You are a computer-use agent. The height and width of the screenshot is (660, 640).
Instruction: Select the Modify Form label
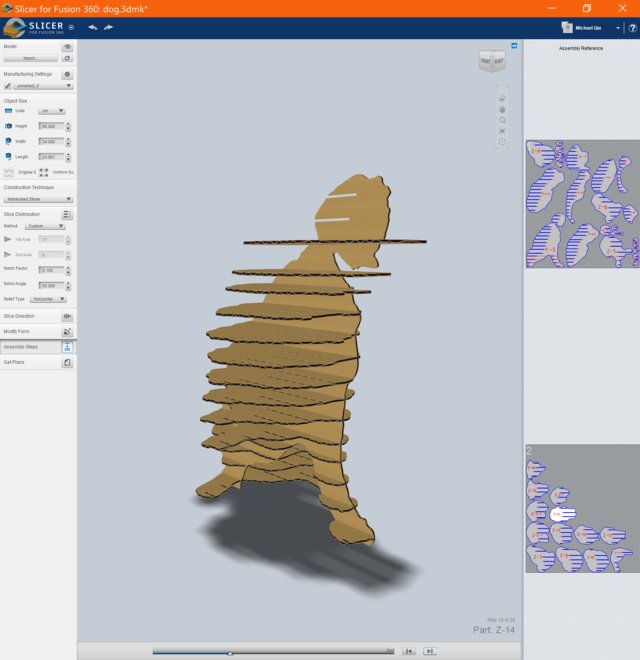16,331
